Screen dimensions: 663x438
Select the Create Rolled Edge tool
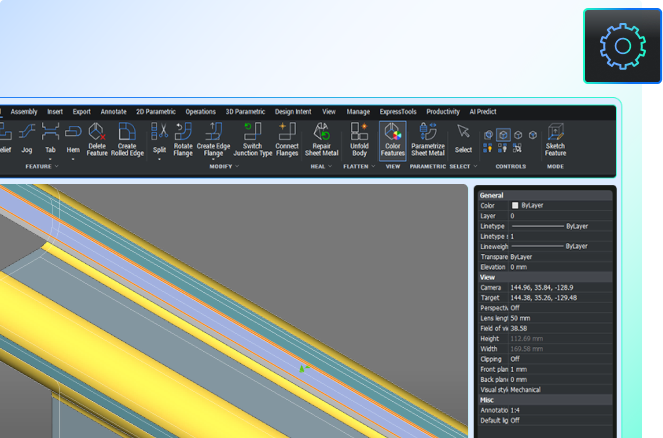point(127,139)
